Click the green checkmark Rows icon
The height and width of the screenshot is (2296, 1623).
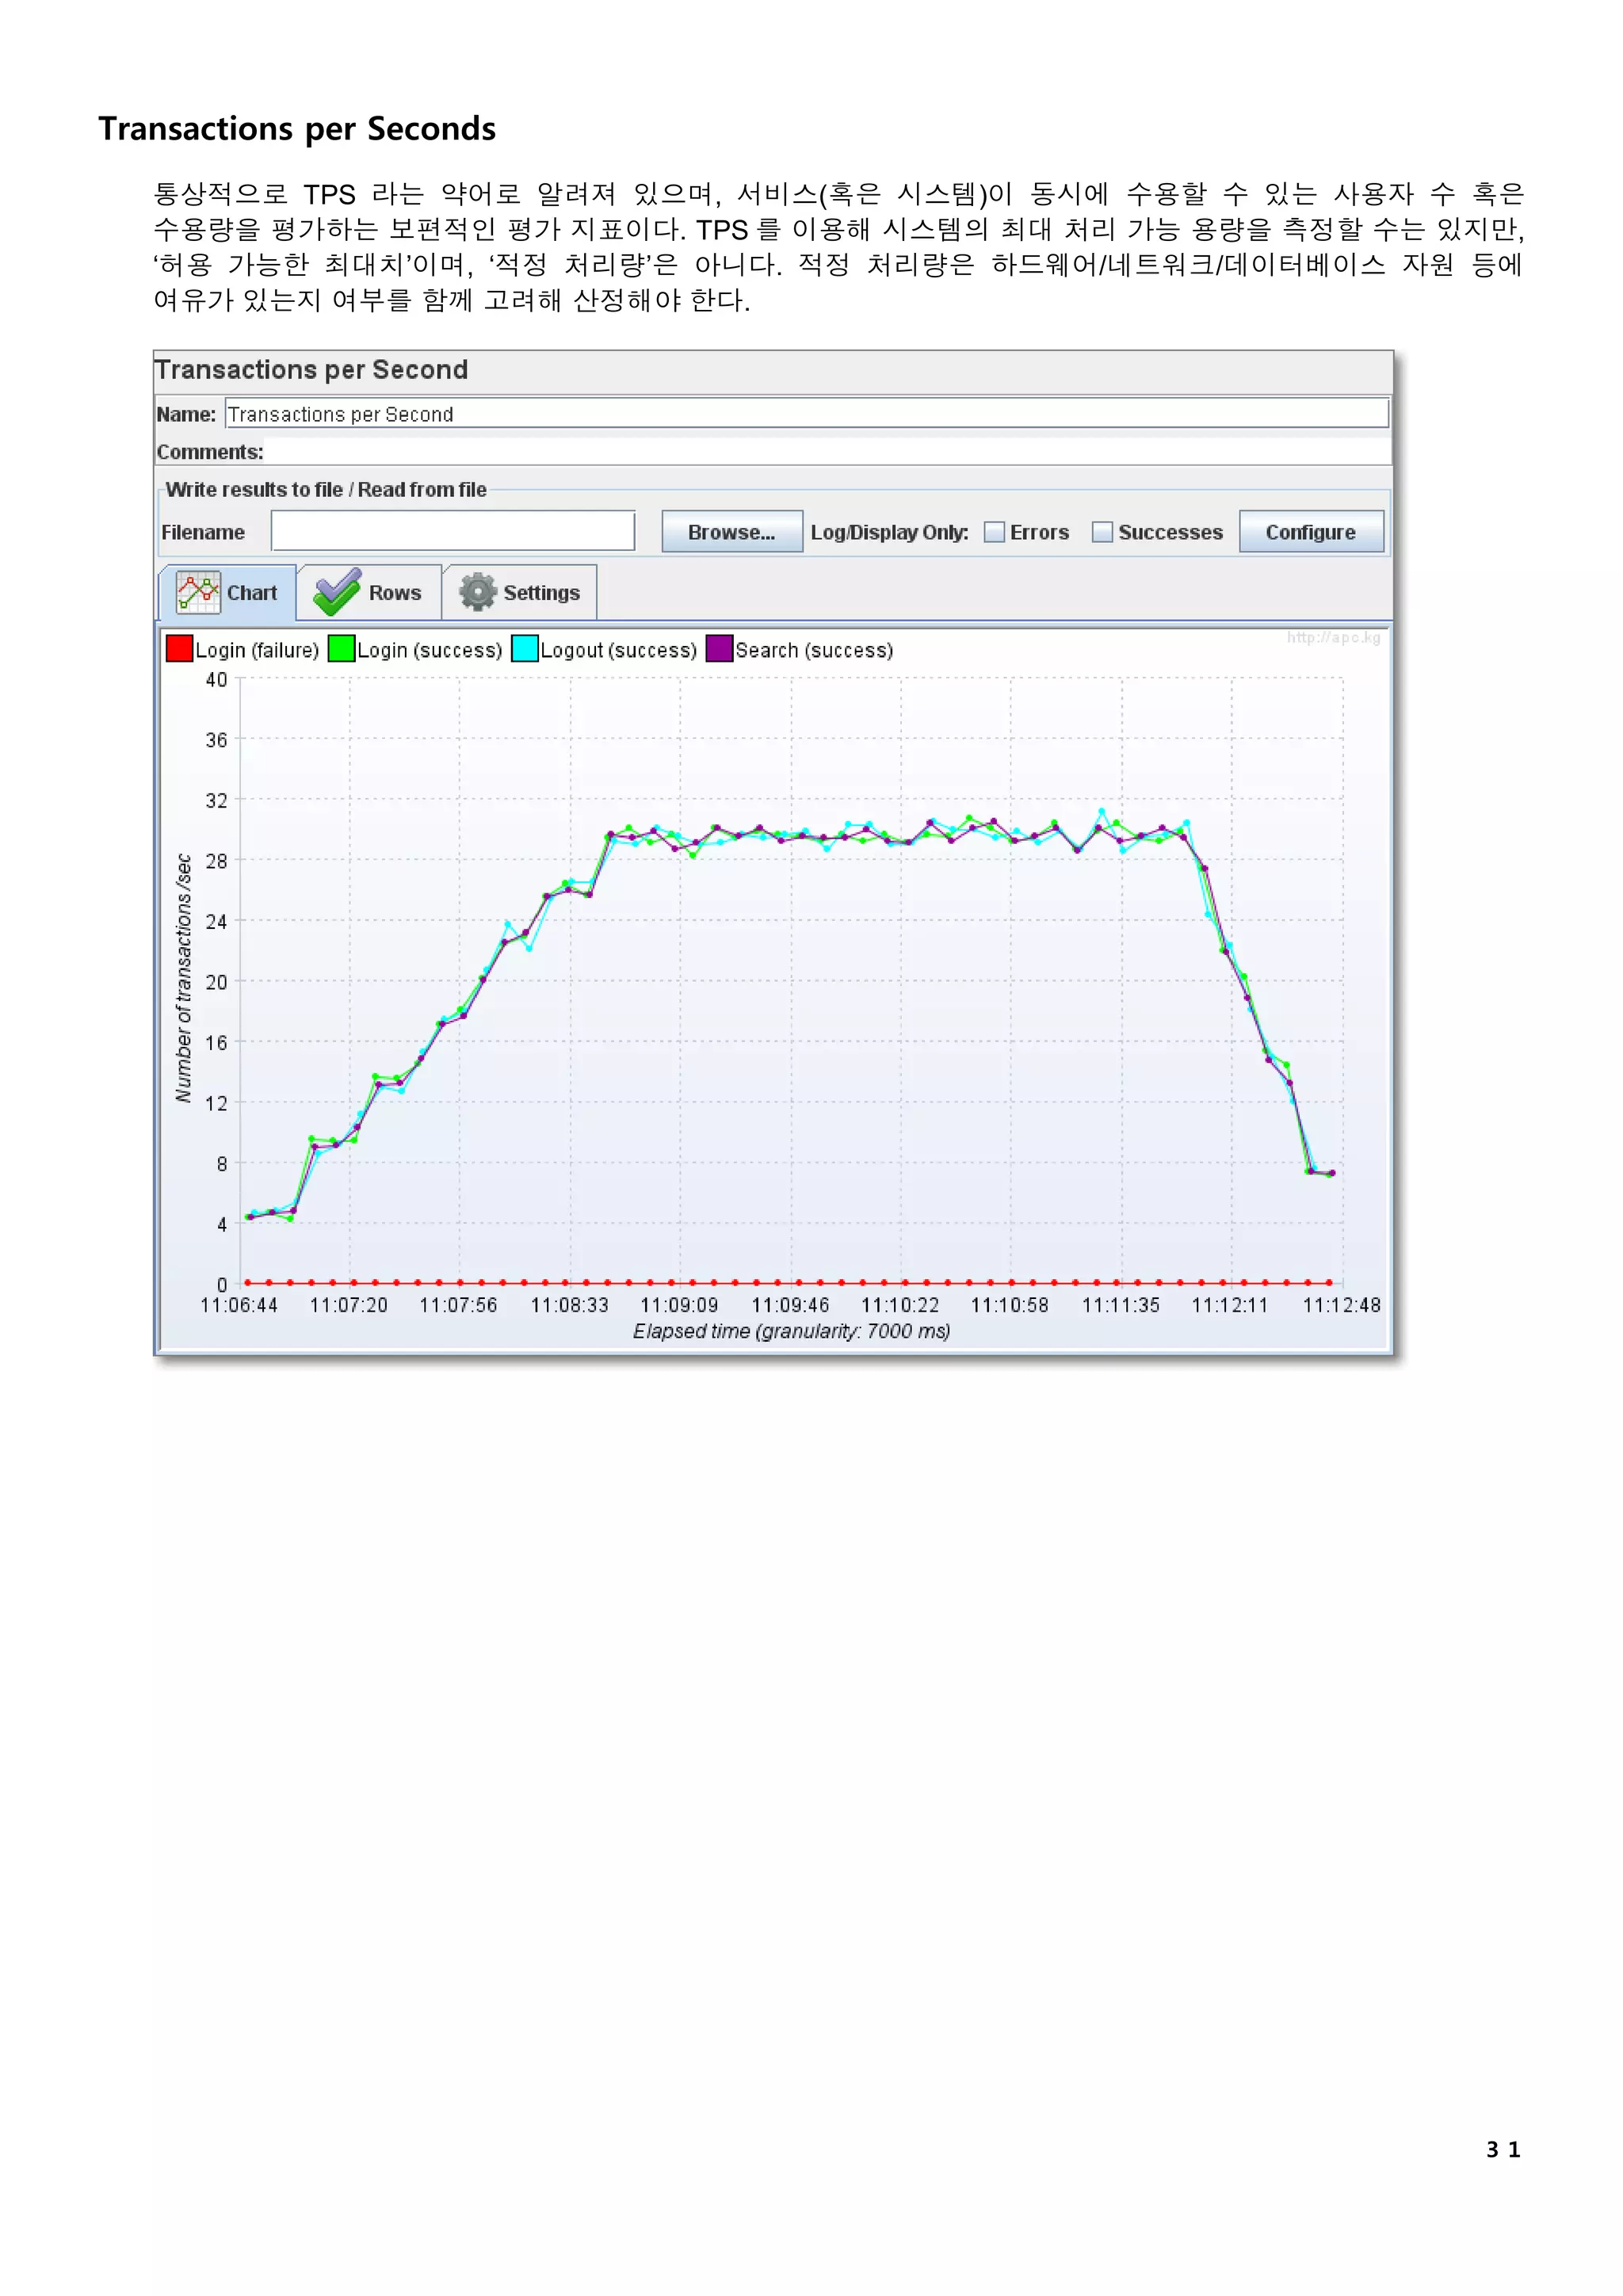[337, 592]
